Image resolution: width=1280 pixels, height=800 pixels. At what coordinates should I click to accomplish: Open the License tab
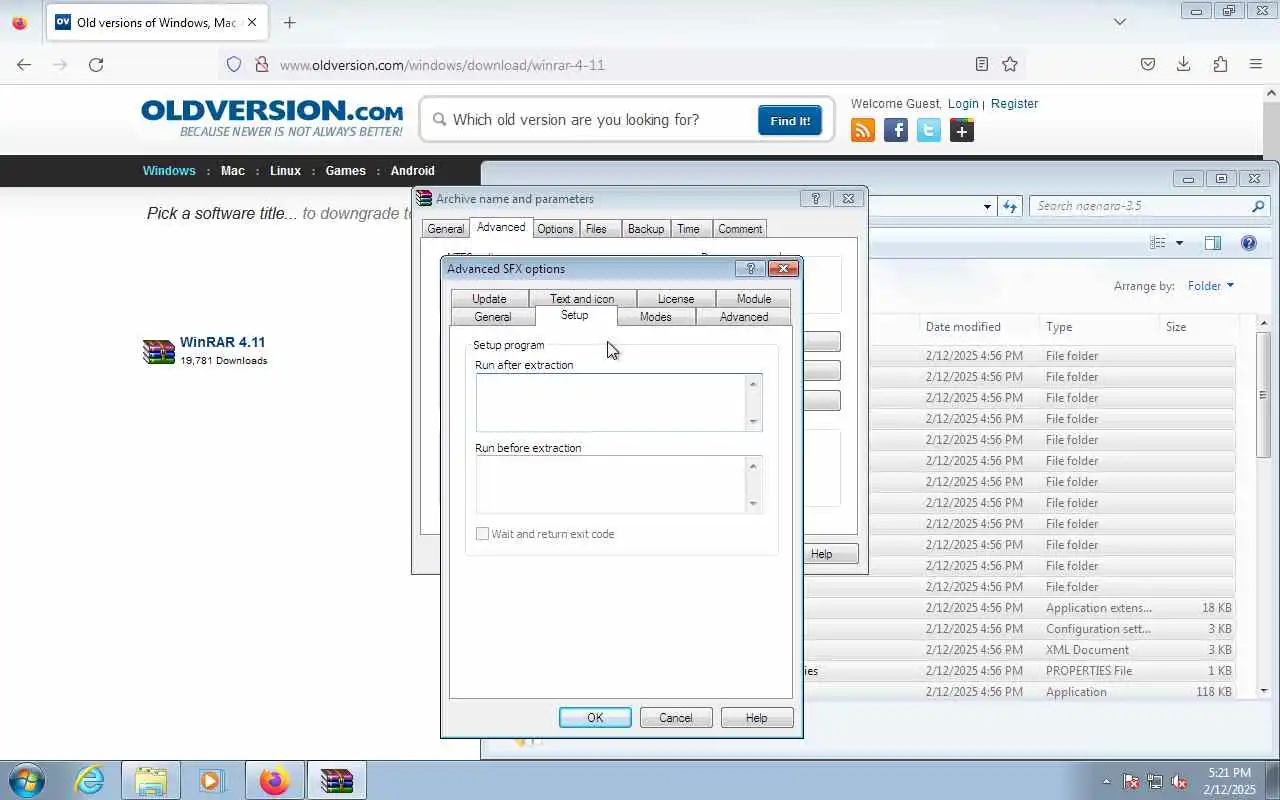(x=676, y=298)
